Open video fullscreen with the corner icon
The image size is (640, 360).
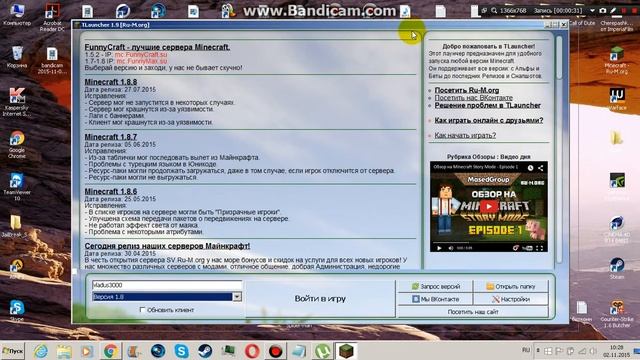(540, 248)
